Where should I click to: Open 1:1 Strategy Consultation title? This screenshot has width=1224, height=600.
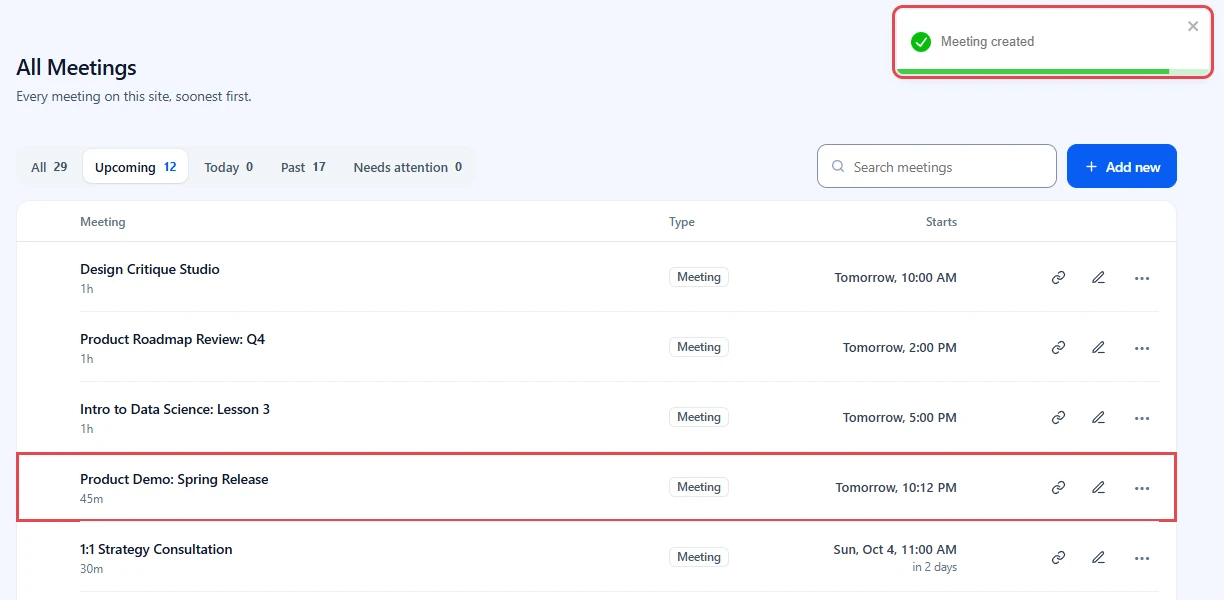pyautogui.click(x=156, y=549)
